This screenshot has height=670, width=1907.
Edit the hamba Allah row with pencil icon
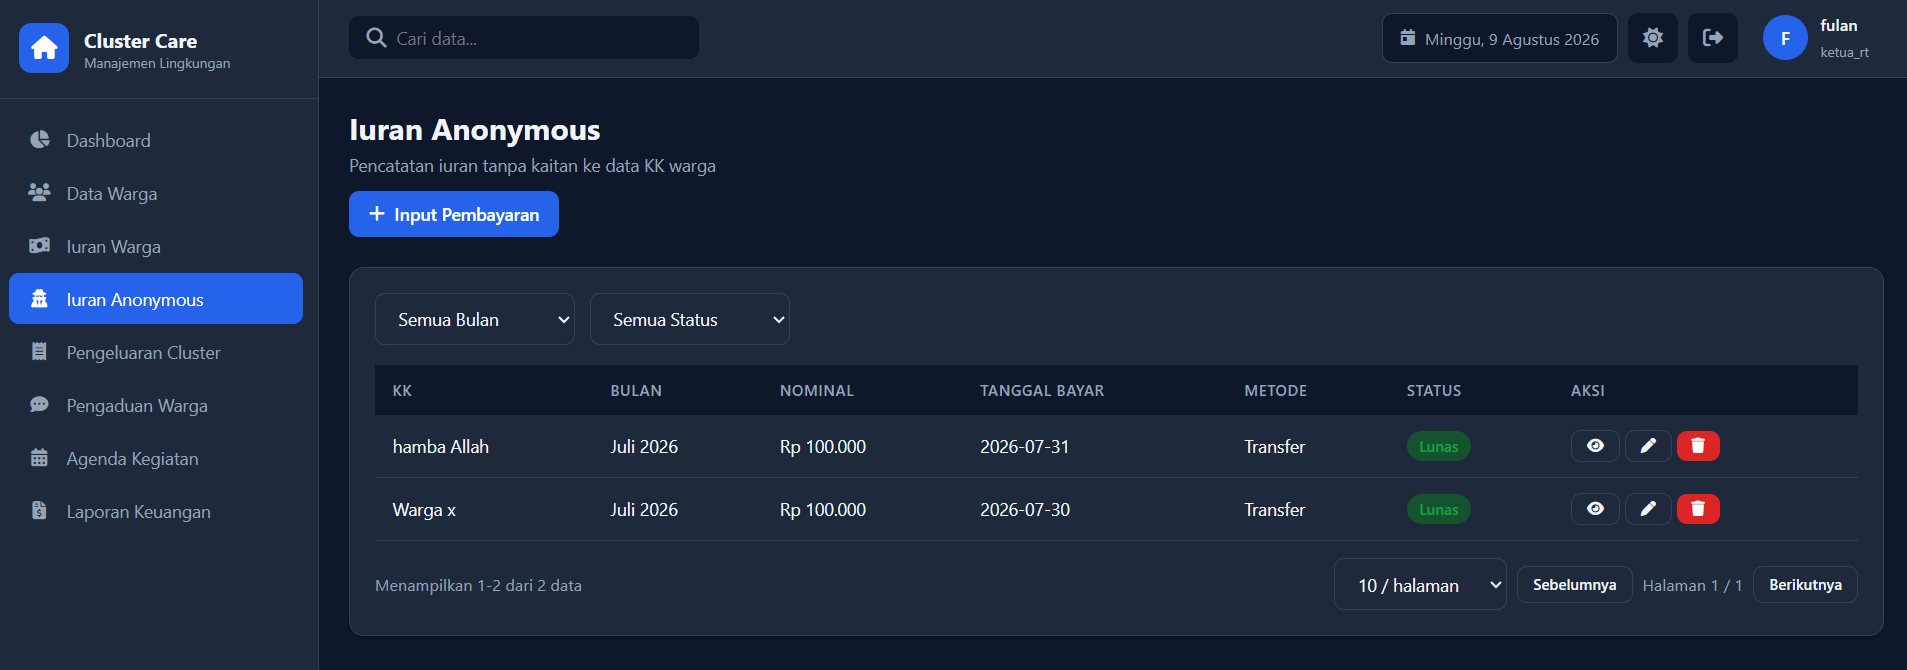pos(1648,446)
